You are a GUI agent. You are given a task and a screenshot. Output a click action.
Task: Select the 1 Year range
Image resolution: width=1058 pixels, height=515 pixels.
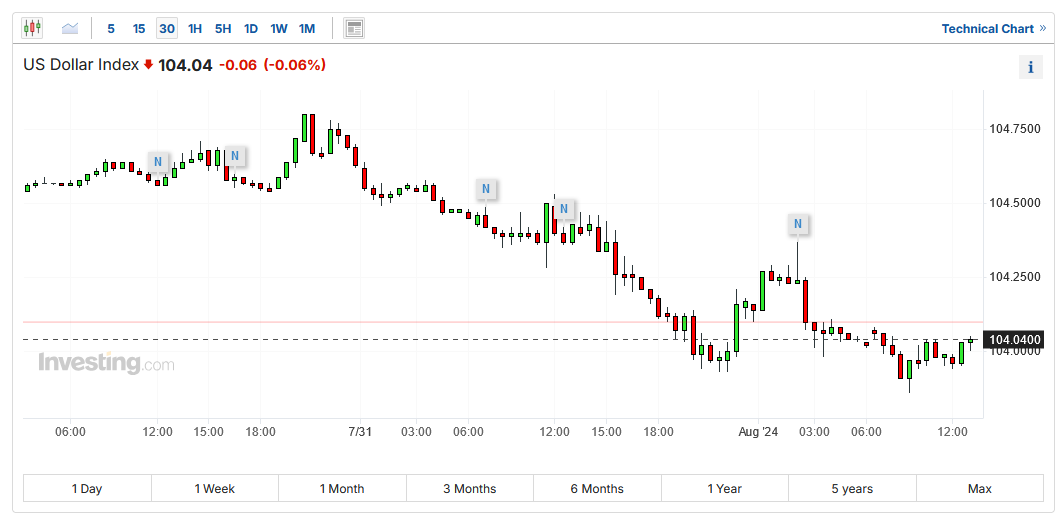724,488
